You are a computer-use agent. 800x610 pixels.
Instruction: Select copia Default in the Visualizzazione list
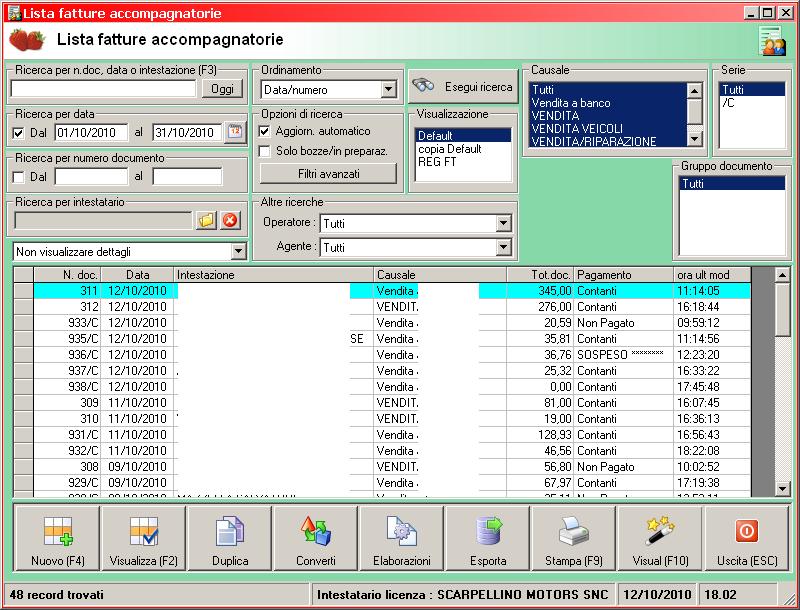(x=450, y=149)
